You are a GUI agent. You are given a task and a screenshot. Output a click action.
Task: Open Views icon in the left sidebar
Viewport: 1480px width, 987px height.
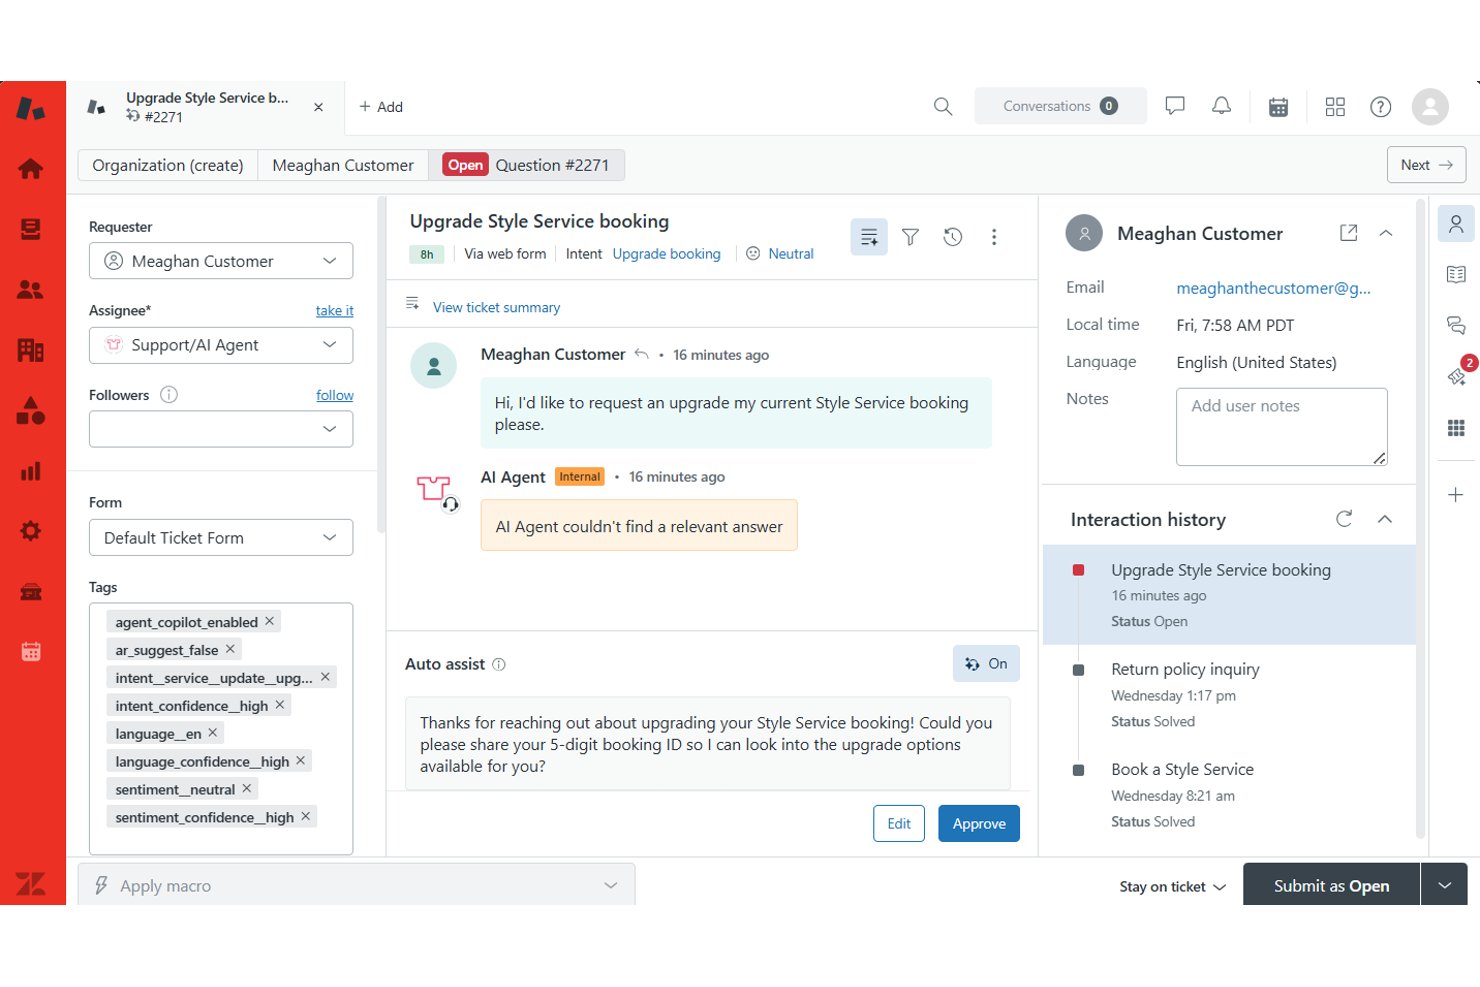click(31, 230)
